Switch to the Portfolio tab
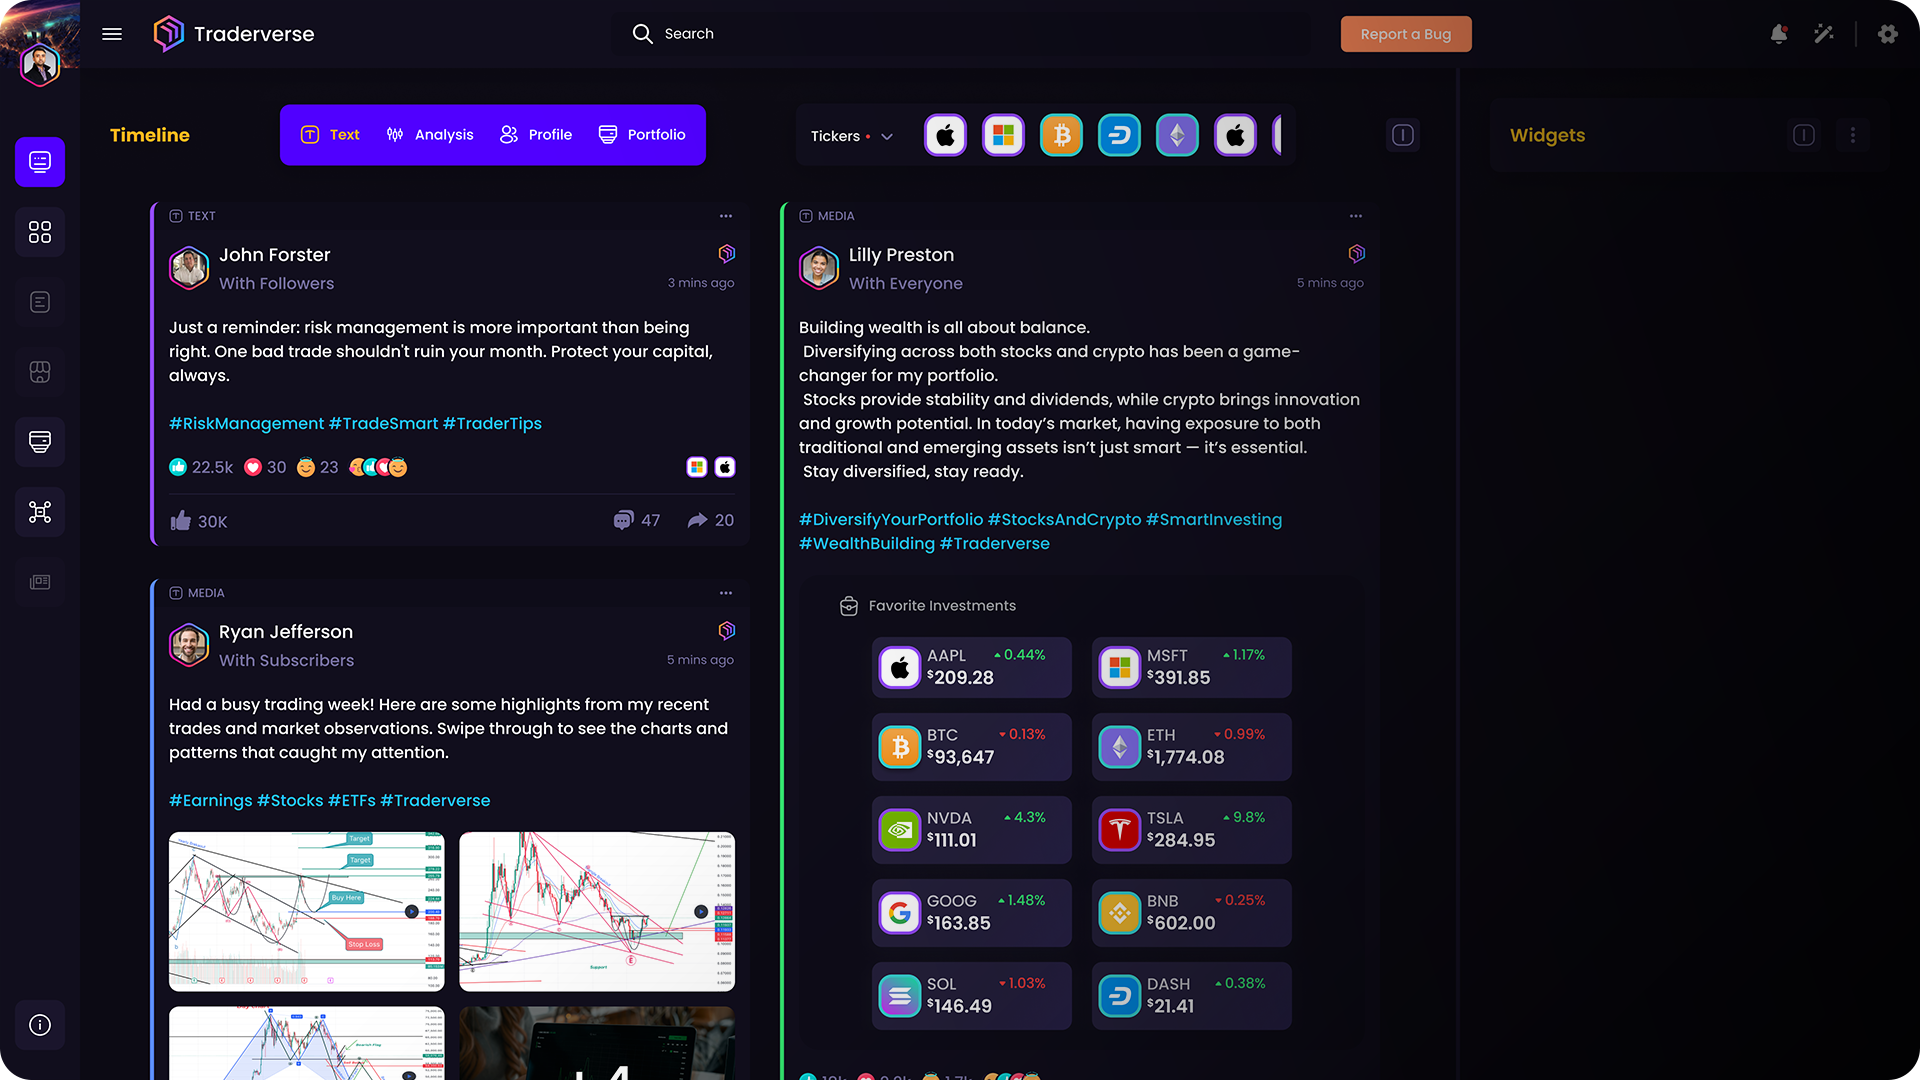This screenshot has height=1080, width=1920. pos(642,135)
